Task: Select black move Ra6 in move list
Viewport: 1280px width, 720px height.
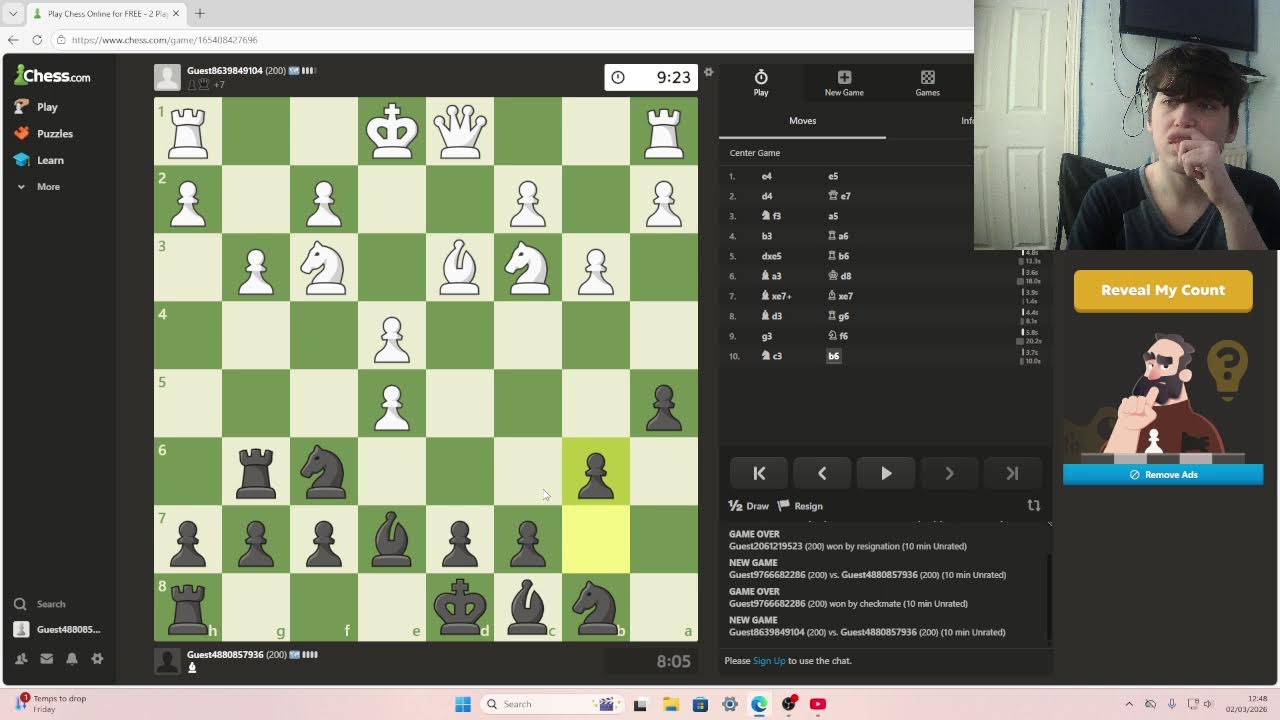Action: click(x=838, y=236)
